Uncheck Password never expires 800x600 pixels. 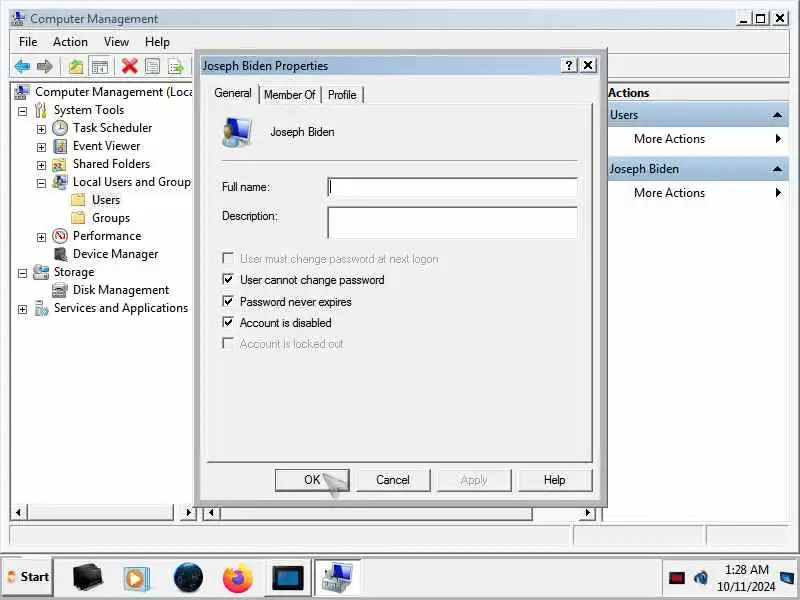click(228, 302)
